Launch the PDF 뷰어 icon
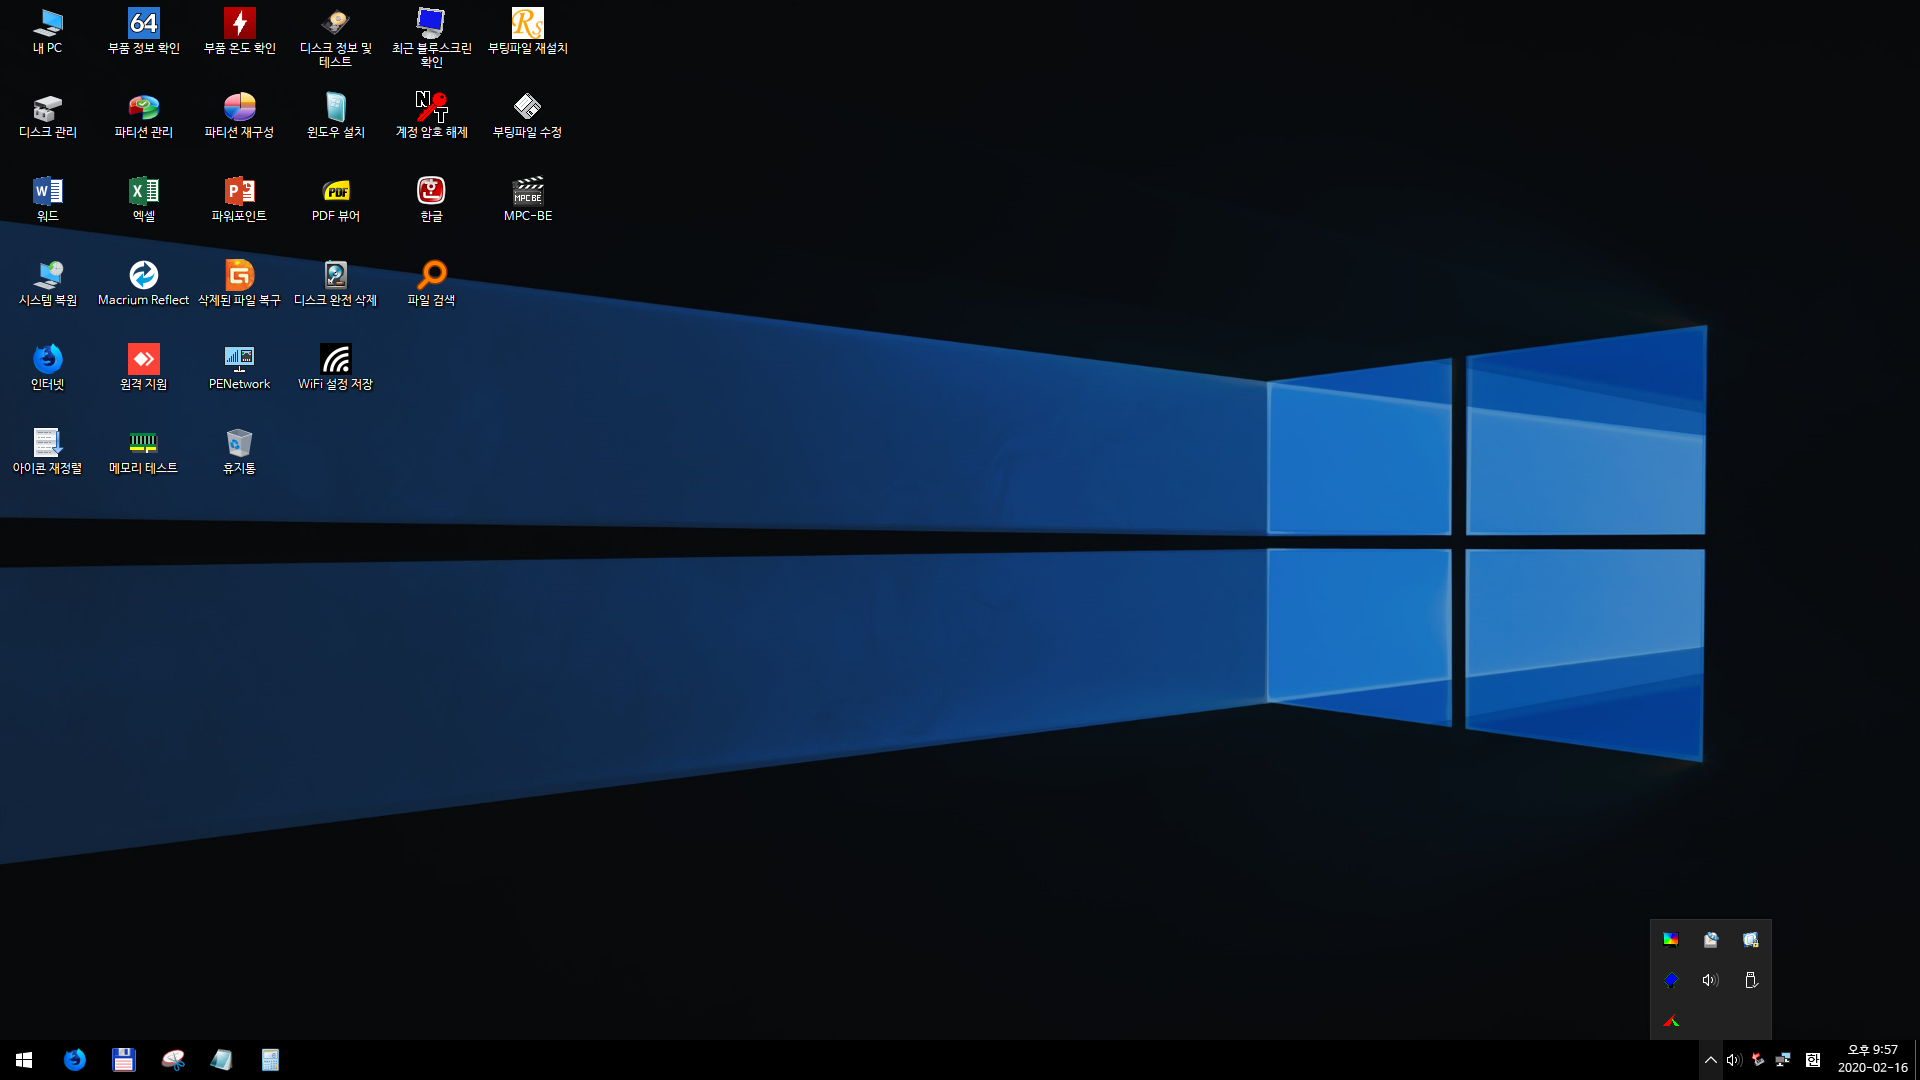Viewport: 1920px width, 1080px height. (335, 199)
